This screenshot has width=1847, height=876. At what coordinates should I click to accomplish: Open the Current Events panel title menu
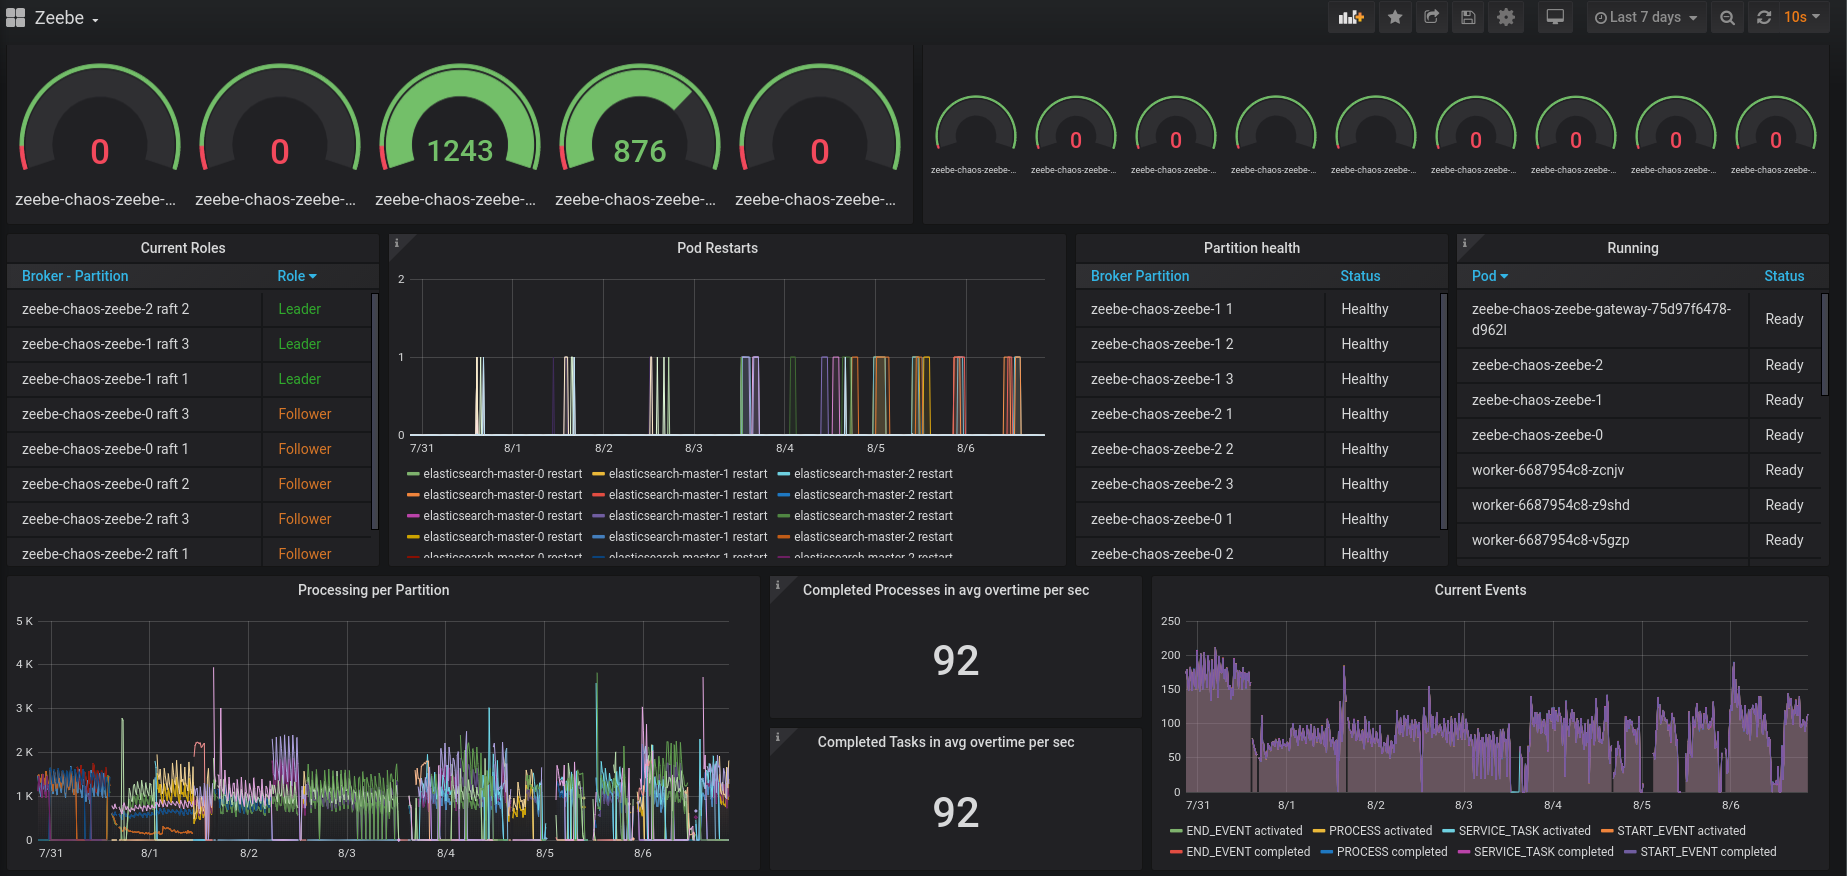[1480, 590]
